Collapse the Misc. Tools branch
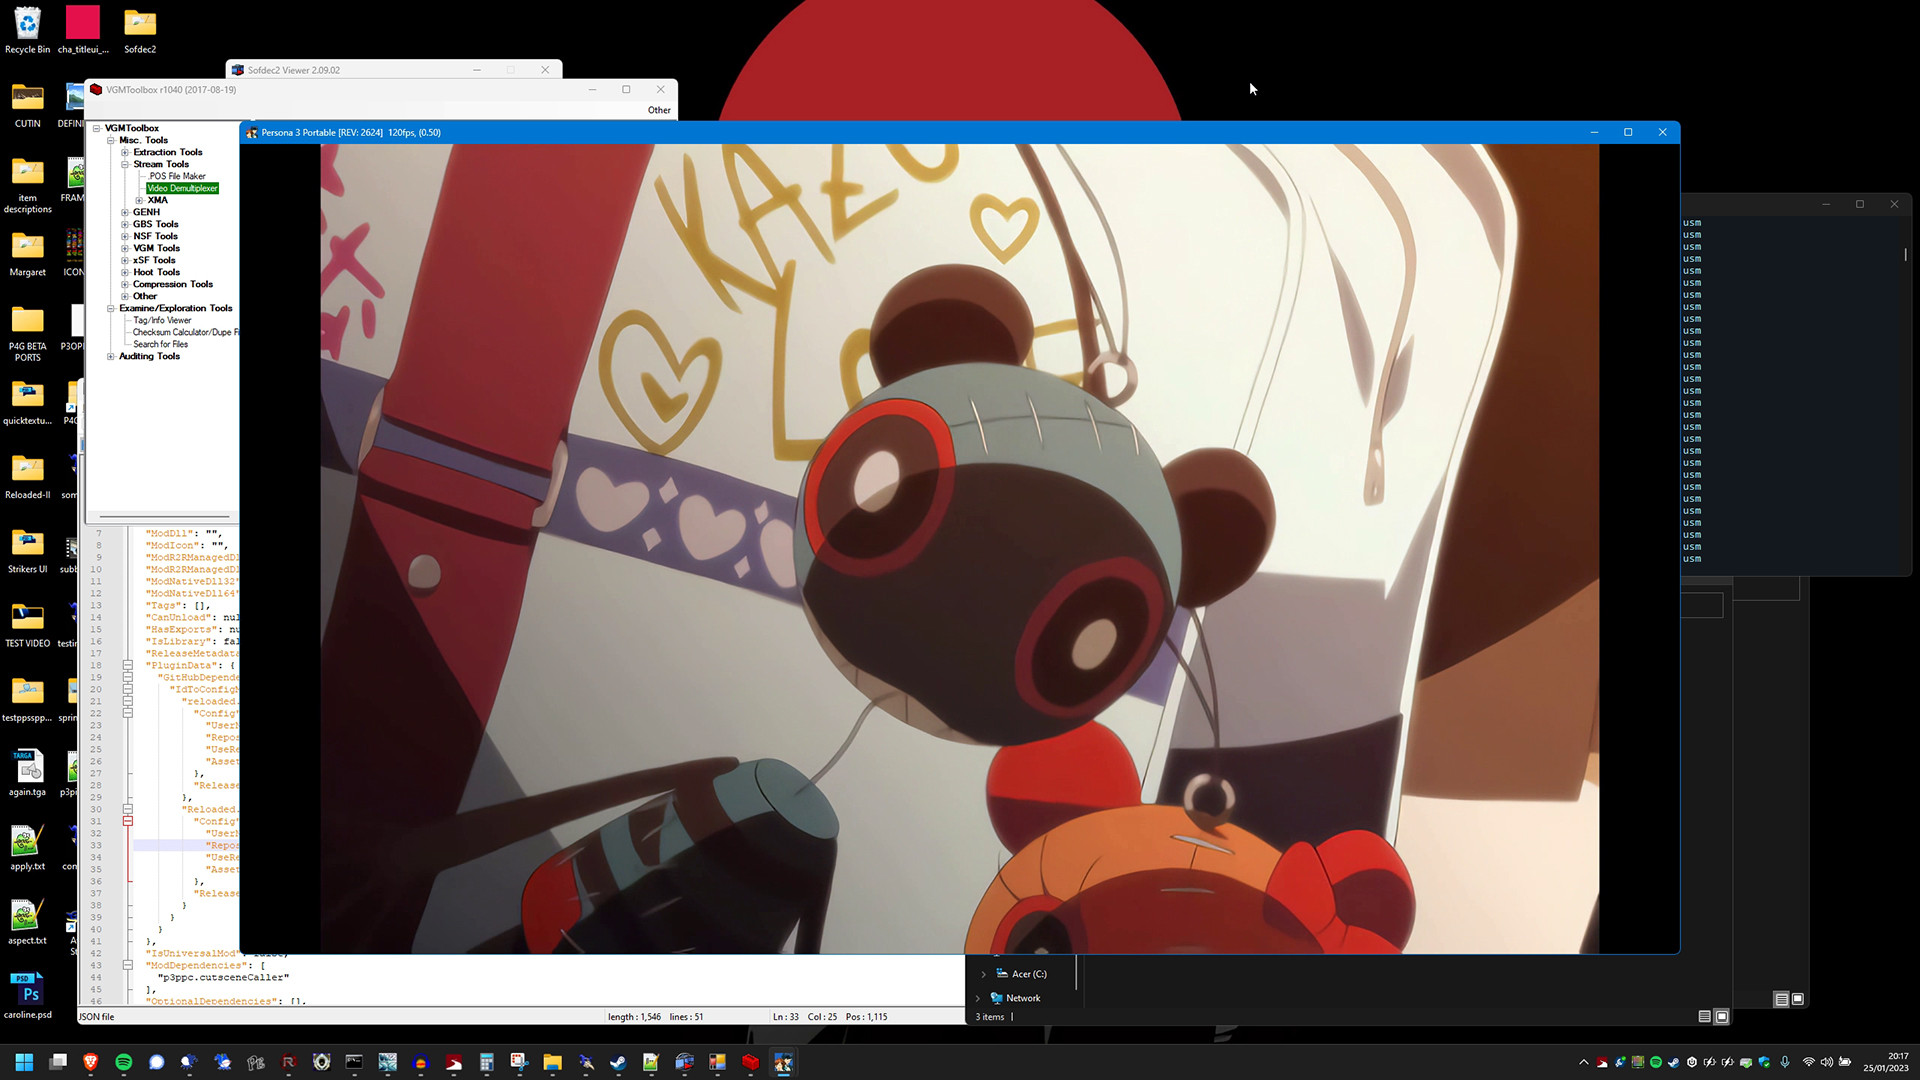This screenshot has height=1080, width=1920. pyautogui.click(x=111, y=140)
